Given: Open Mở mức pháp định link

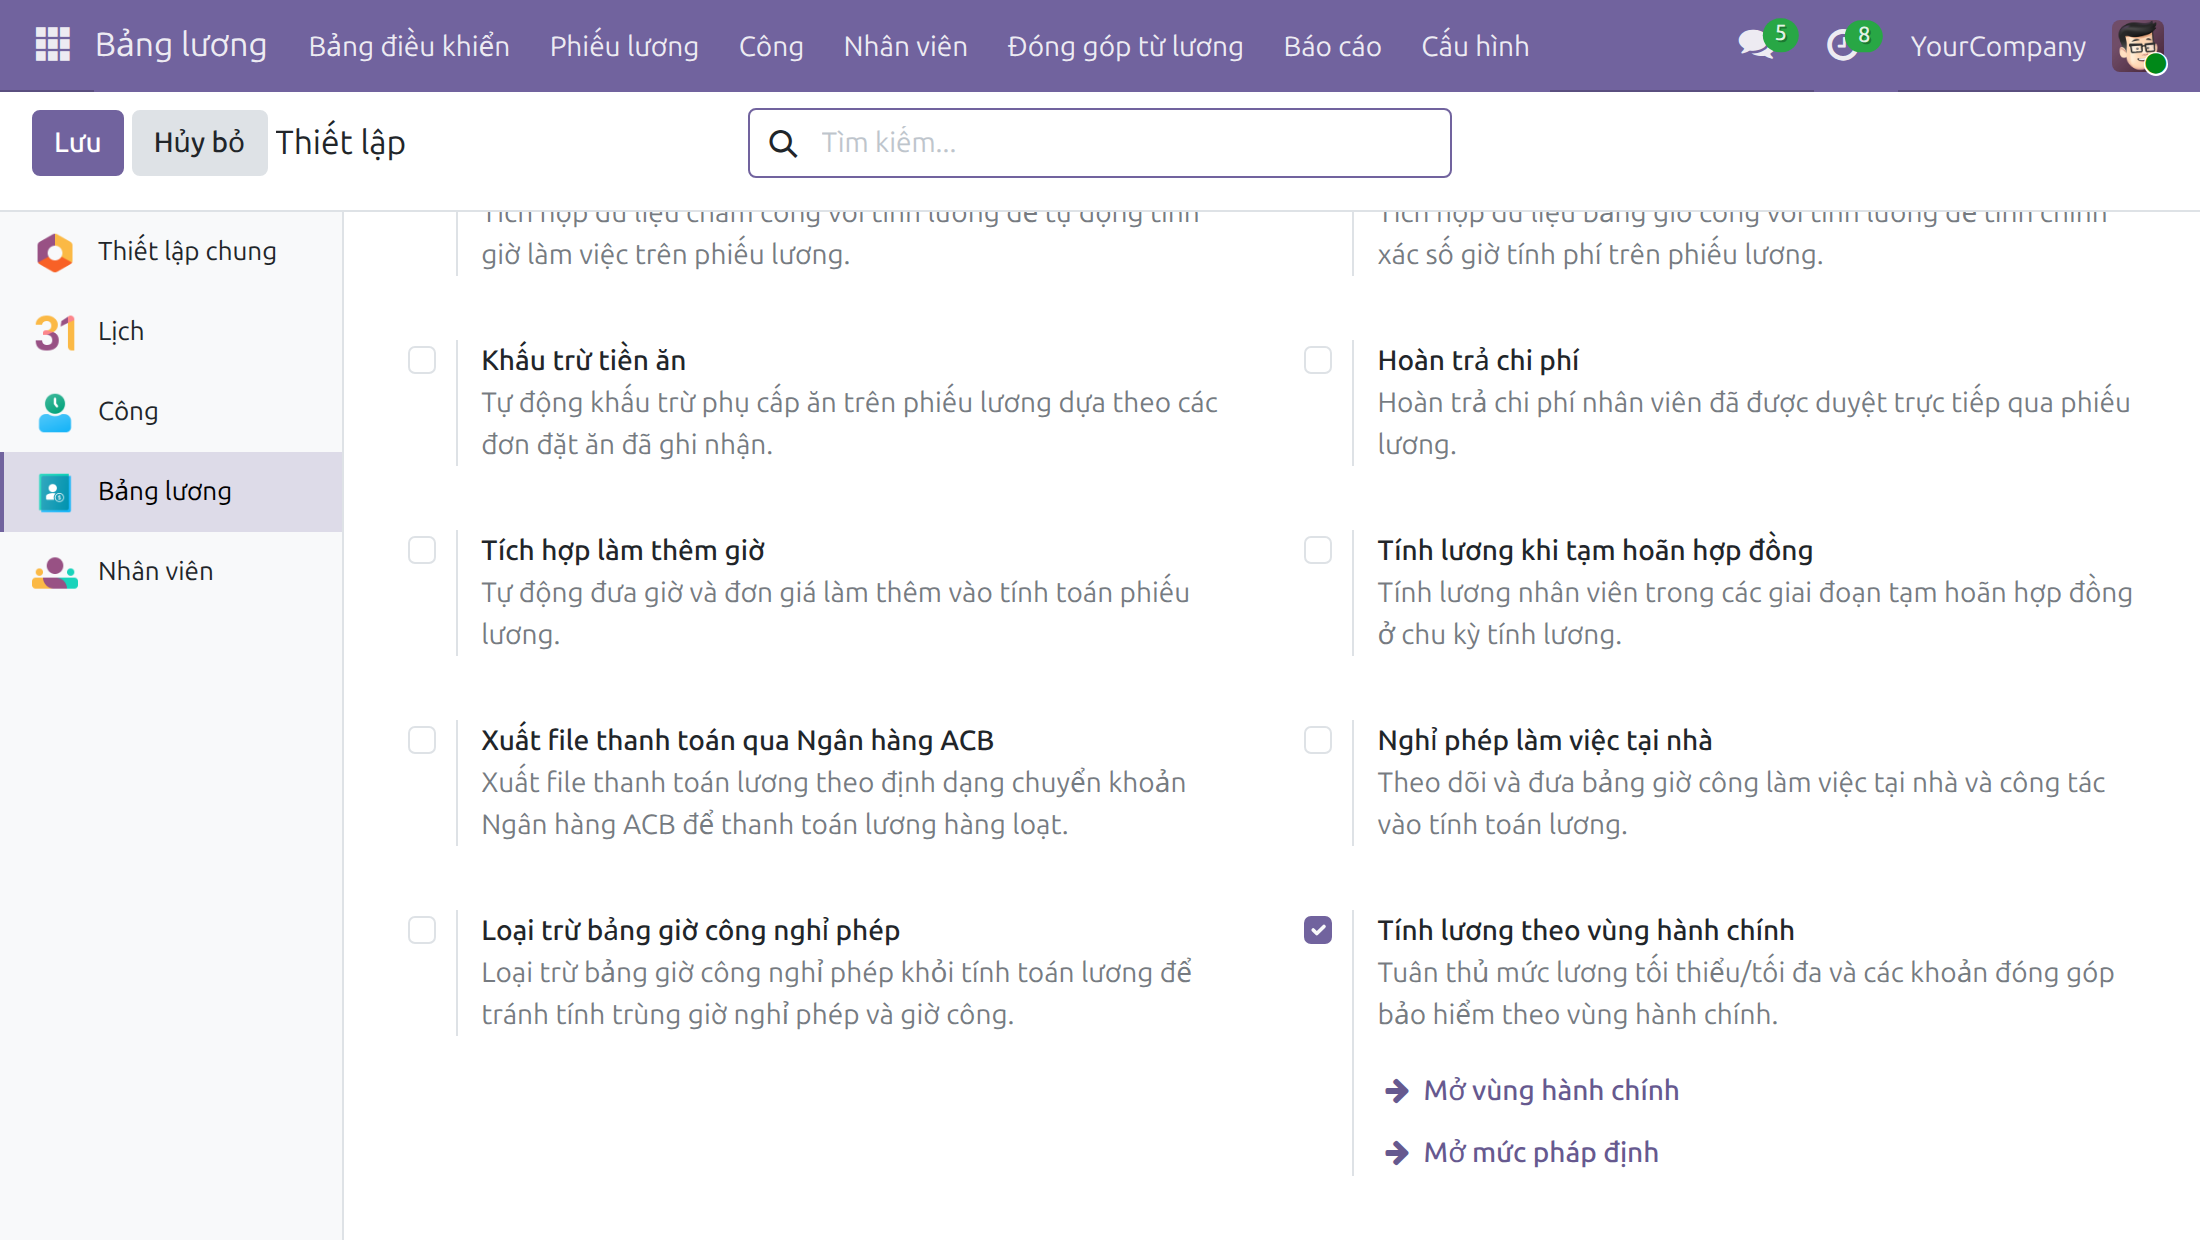Looking at the screenshot, I should [x=1541, y=1152].
